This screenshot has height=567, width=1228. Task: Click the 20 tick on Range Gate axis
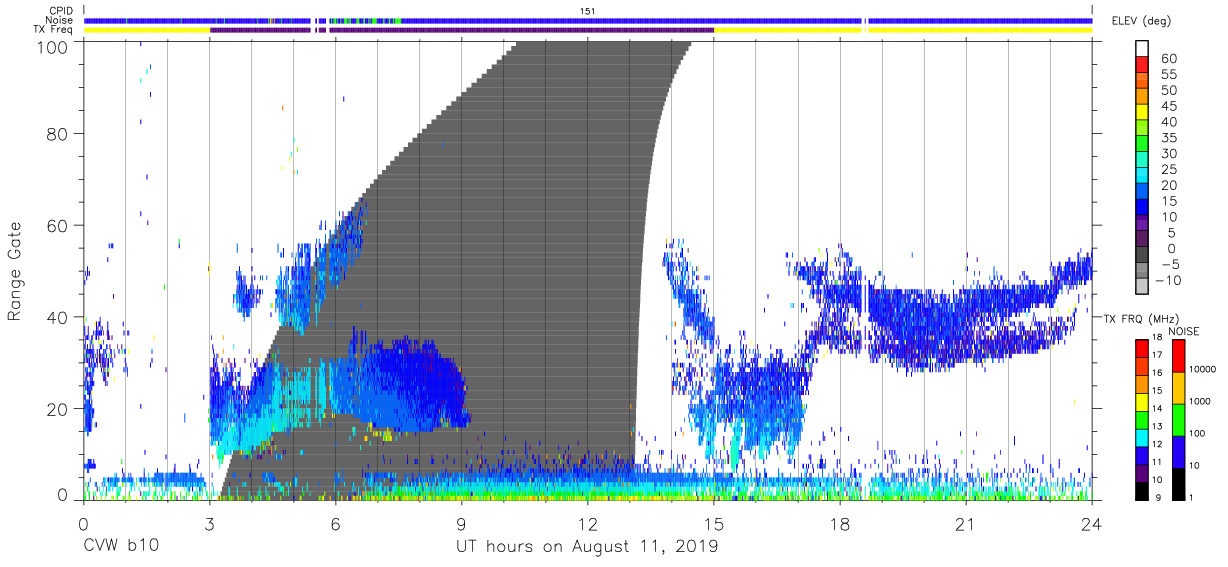[x=60, y=409]
